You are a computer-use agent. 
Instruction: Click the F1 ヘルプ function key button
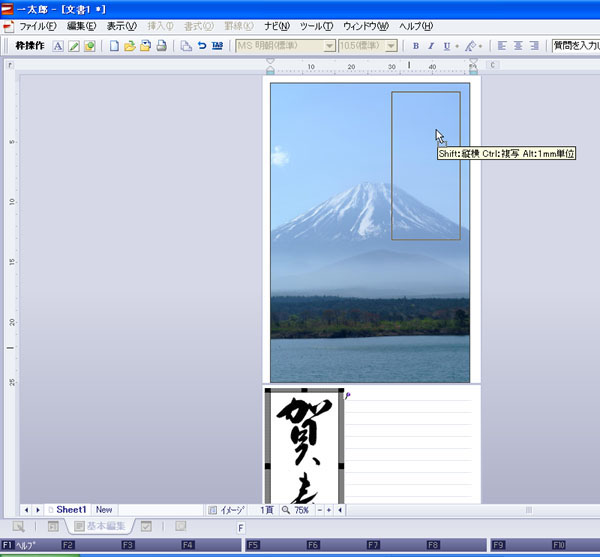pyautogui.click(x=20, y=545)
